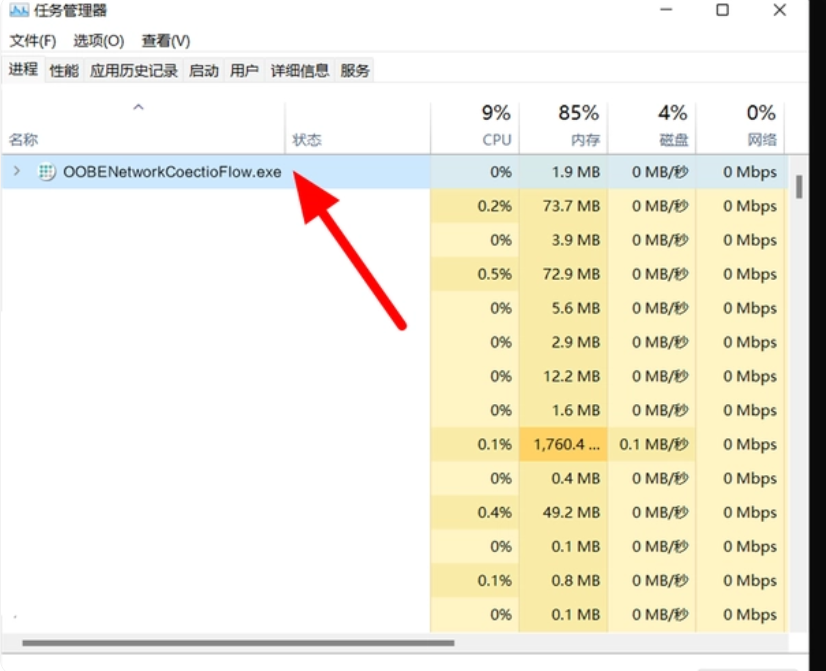This screenshot has height=671, width=826.
Task: Select the OOBENetworkCoectioFlow.exe process name
Action: pyautogui.click(x=172, y=172)
